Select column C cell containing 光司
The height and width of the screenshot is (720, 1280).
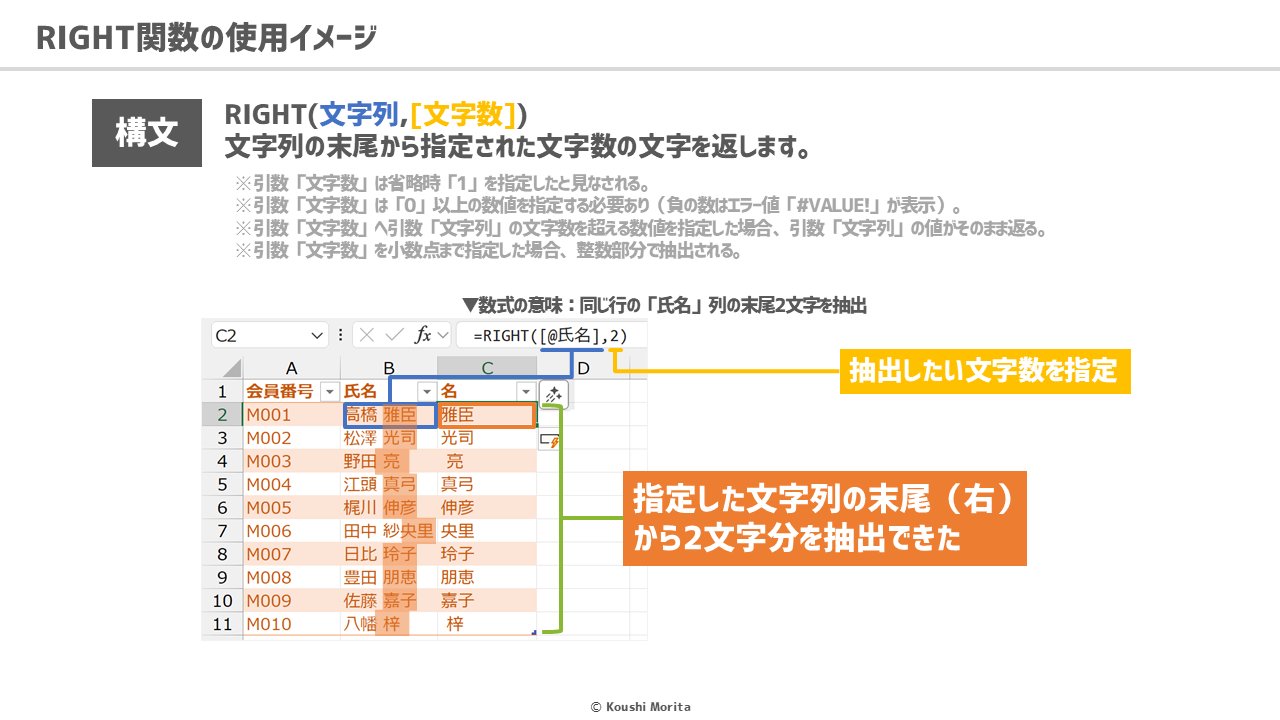pyautogui.click(x=487, y=438)
